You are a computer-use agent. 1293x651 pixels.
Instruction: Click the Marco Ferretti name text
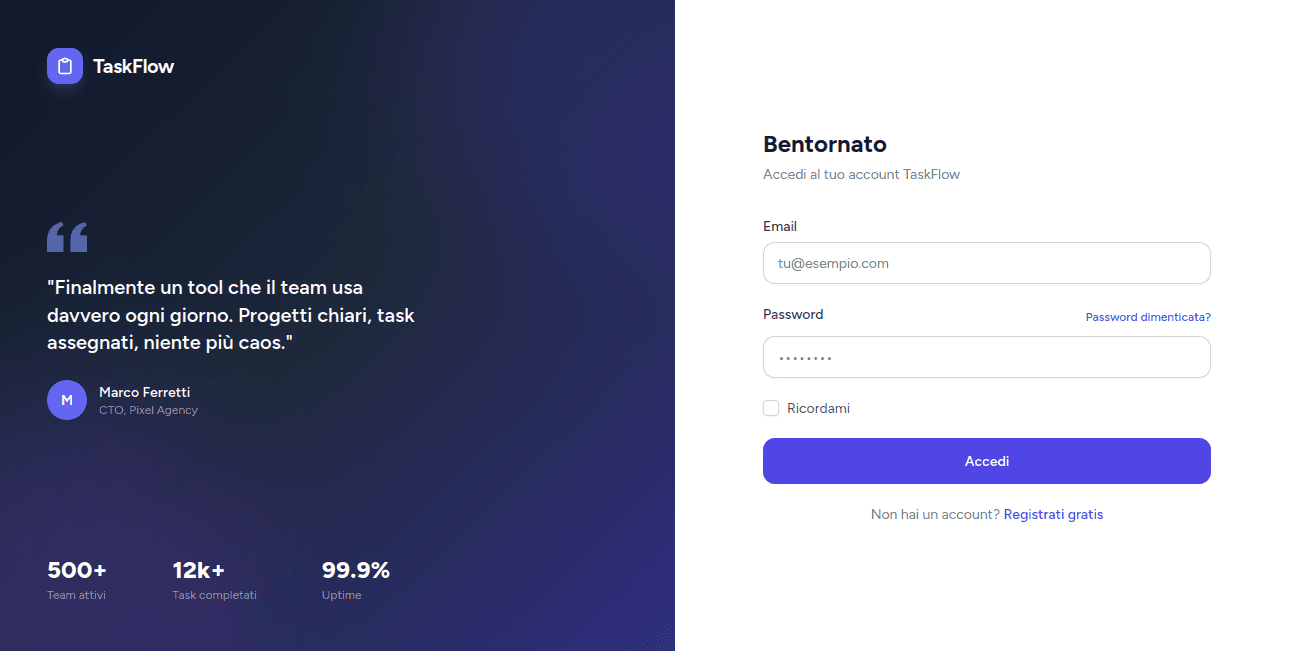144,392
